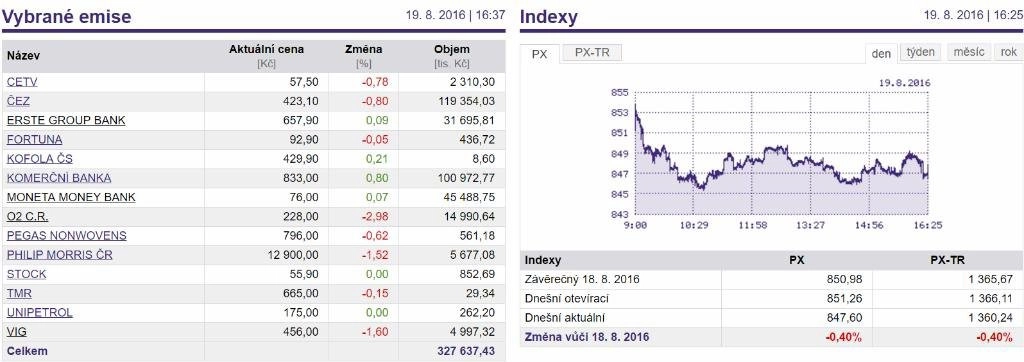Open PHILIP MORRIS ČR stock details
1024x362 pixels.
pos(59,255)
